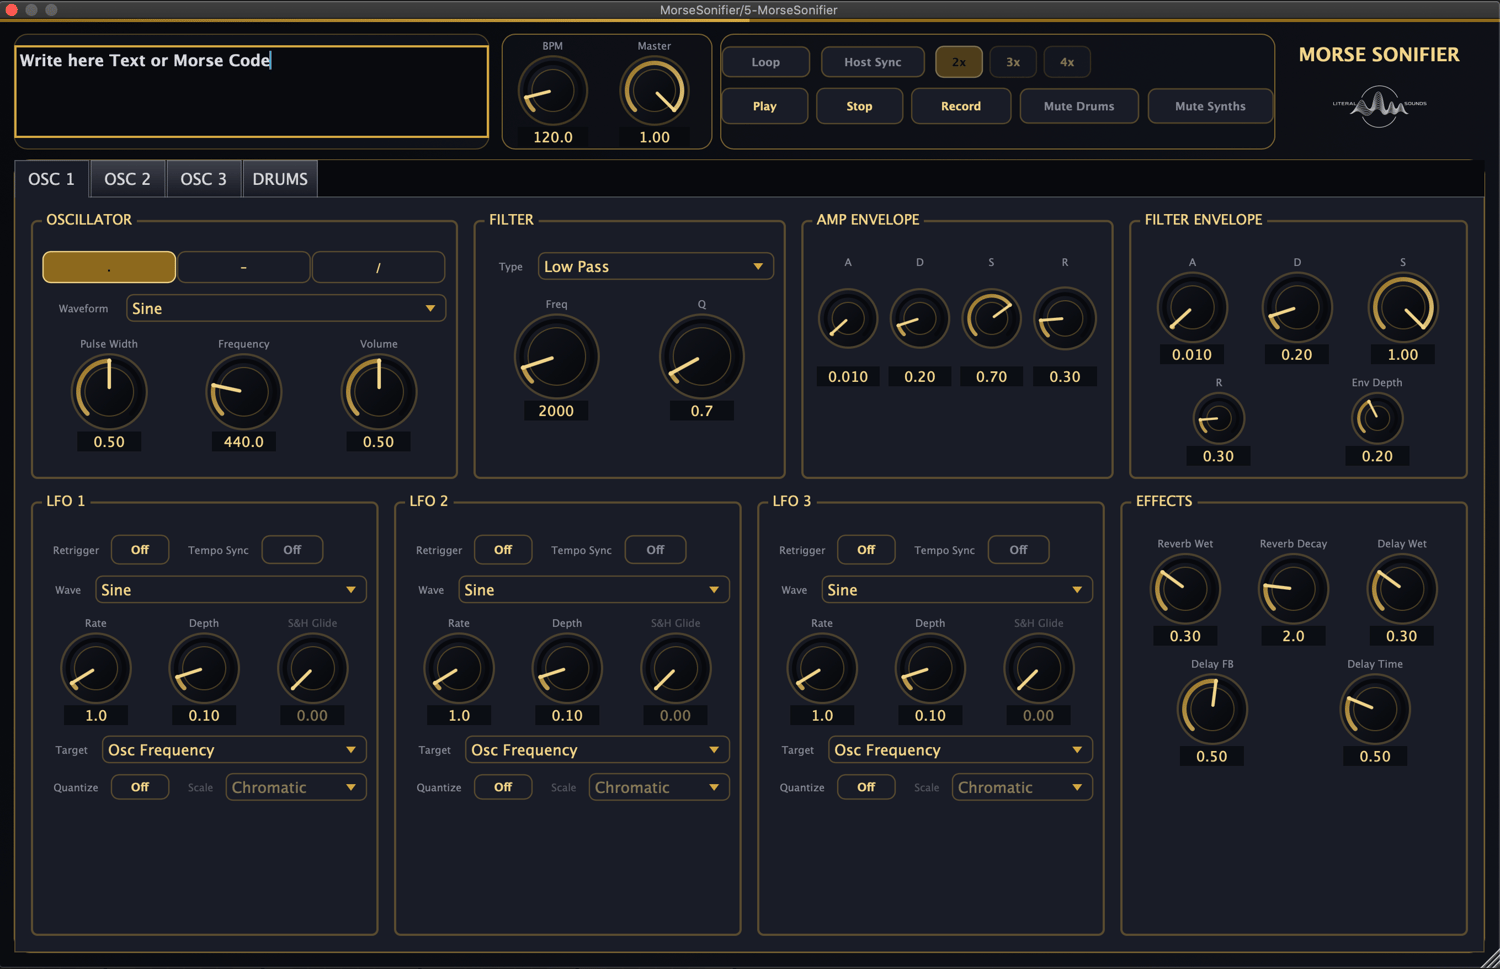The image size is (1500, 969).
Task: Click the Delay Time knob
Action: click(1375, 710)
